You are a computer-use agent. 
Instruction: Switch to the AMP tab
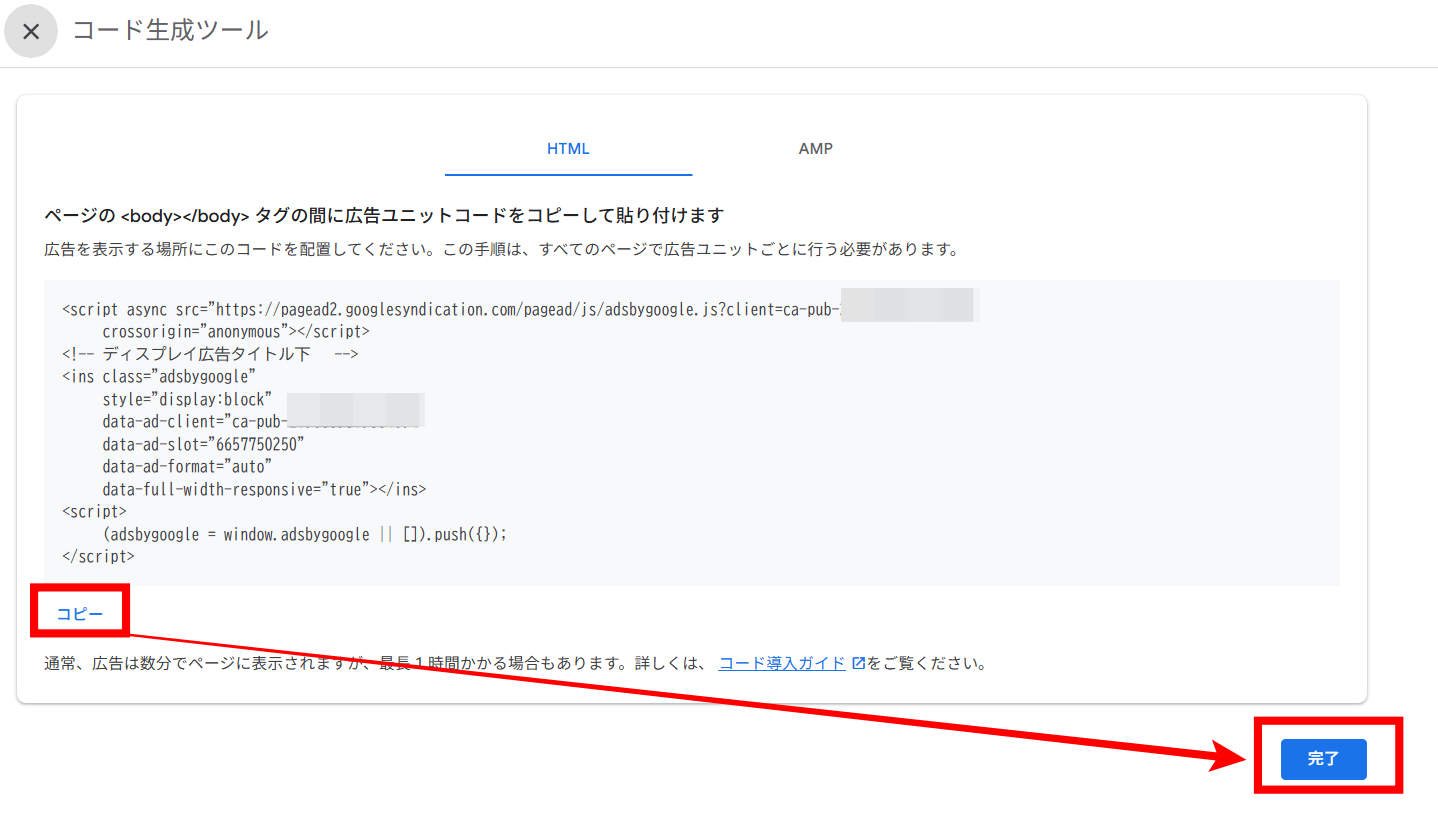tap(815, 149)
